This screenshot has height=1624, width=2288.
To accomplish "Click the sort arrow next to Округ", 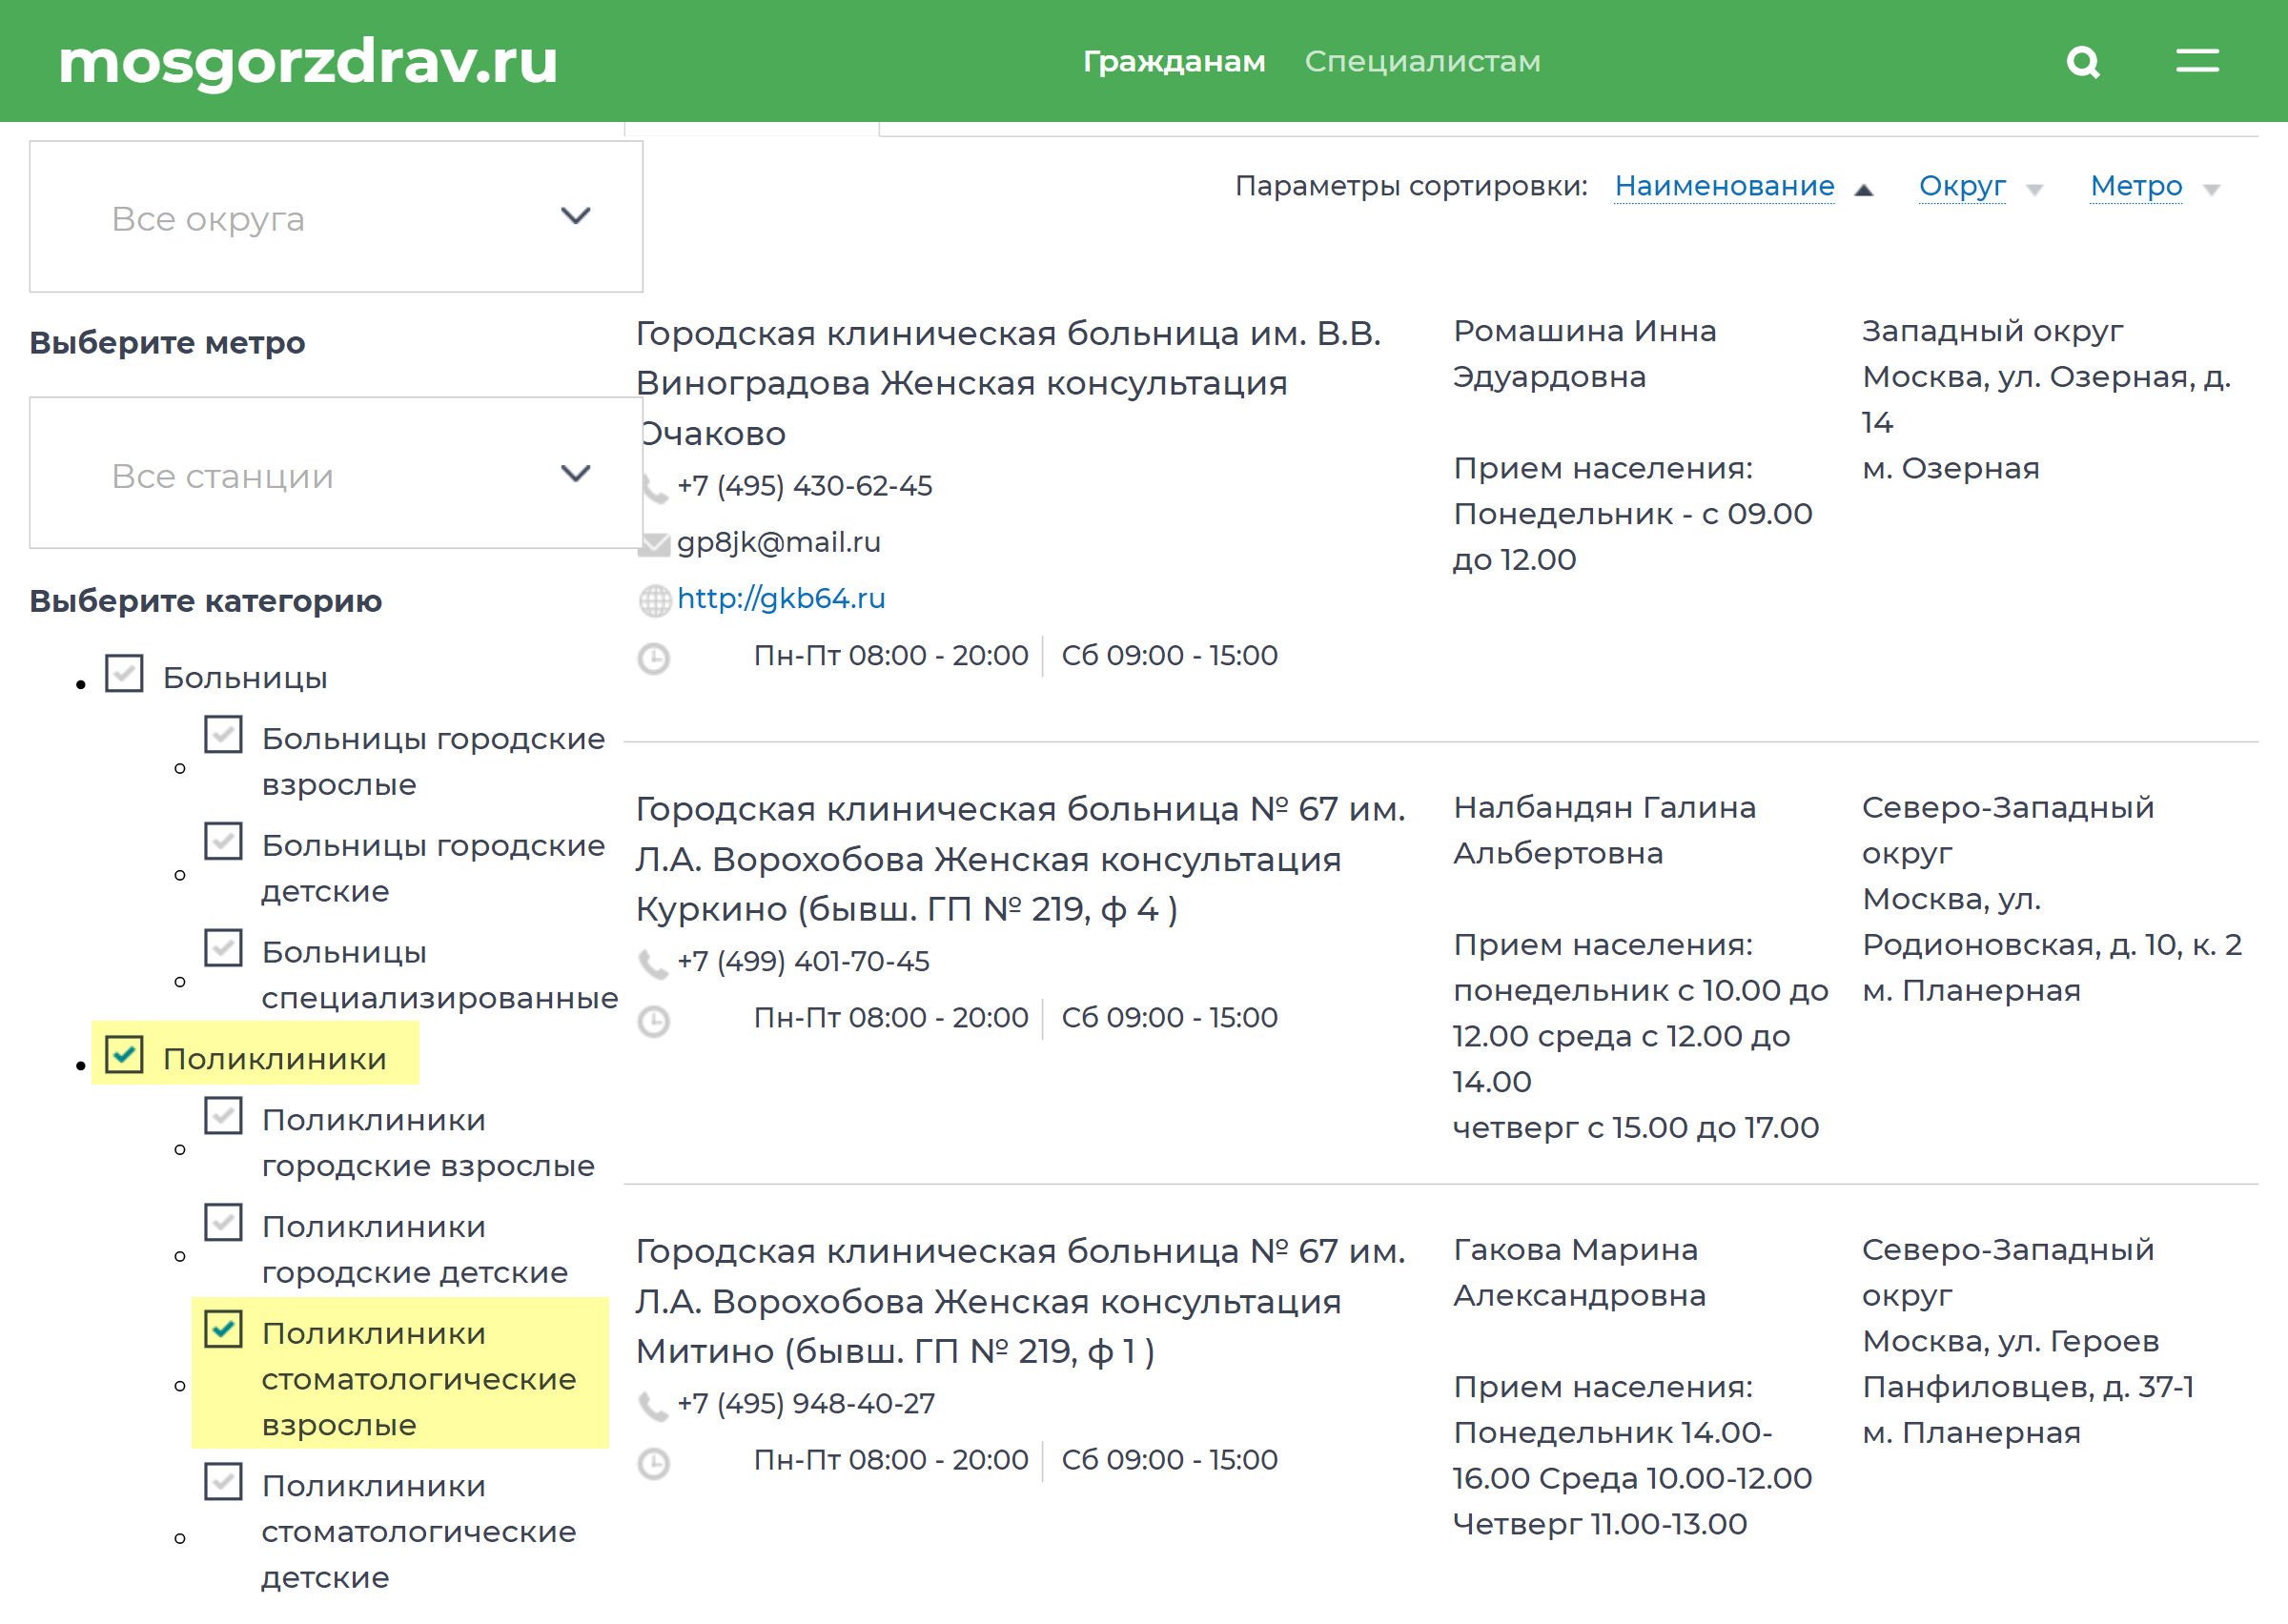I will tap(2034, 190).
